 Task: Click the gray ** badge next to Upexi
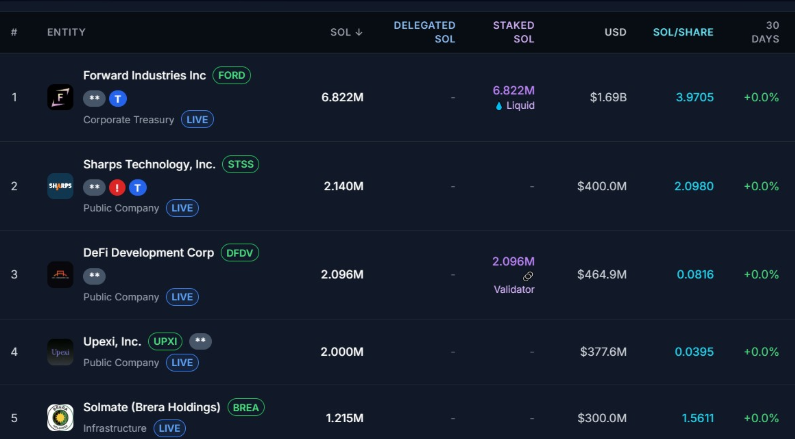click(200, 341)
